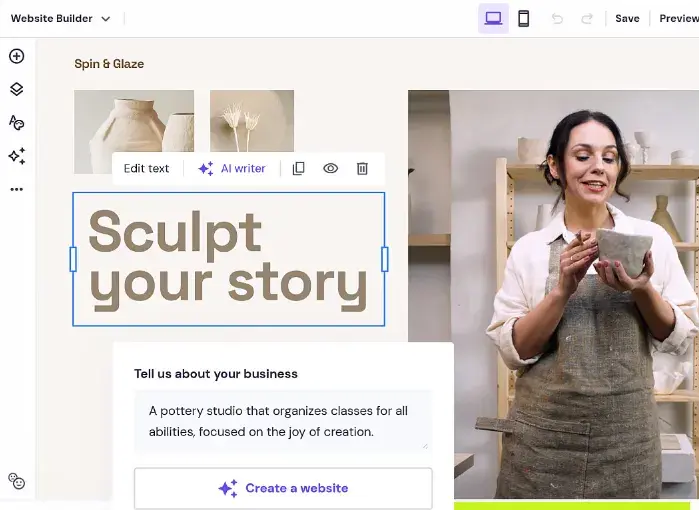Click the Add element plus icon
This screenshot has height=510, width=699.
pos(16,56)
